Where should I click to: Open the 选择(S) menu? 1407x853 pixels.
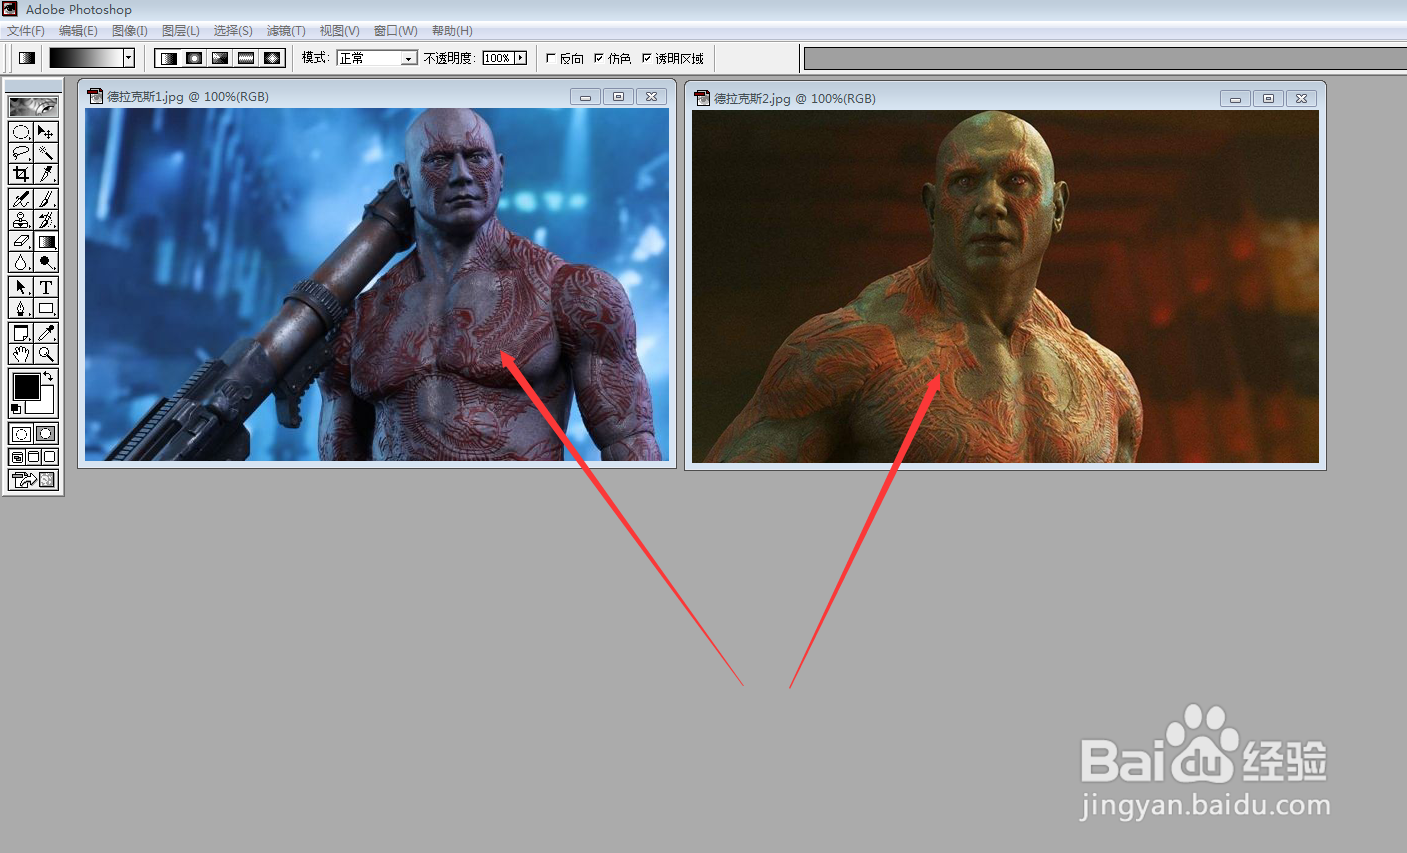point(233,31)
